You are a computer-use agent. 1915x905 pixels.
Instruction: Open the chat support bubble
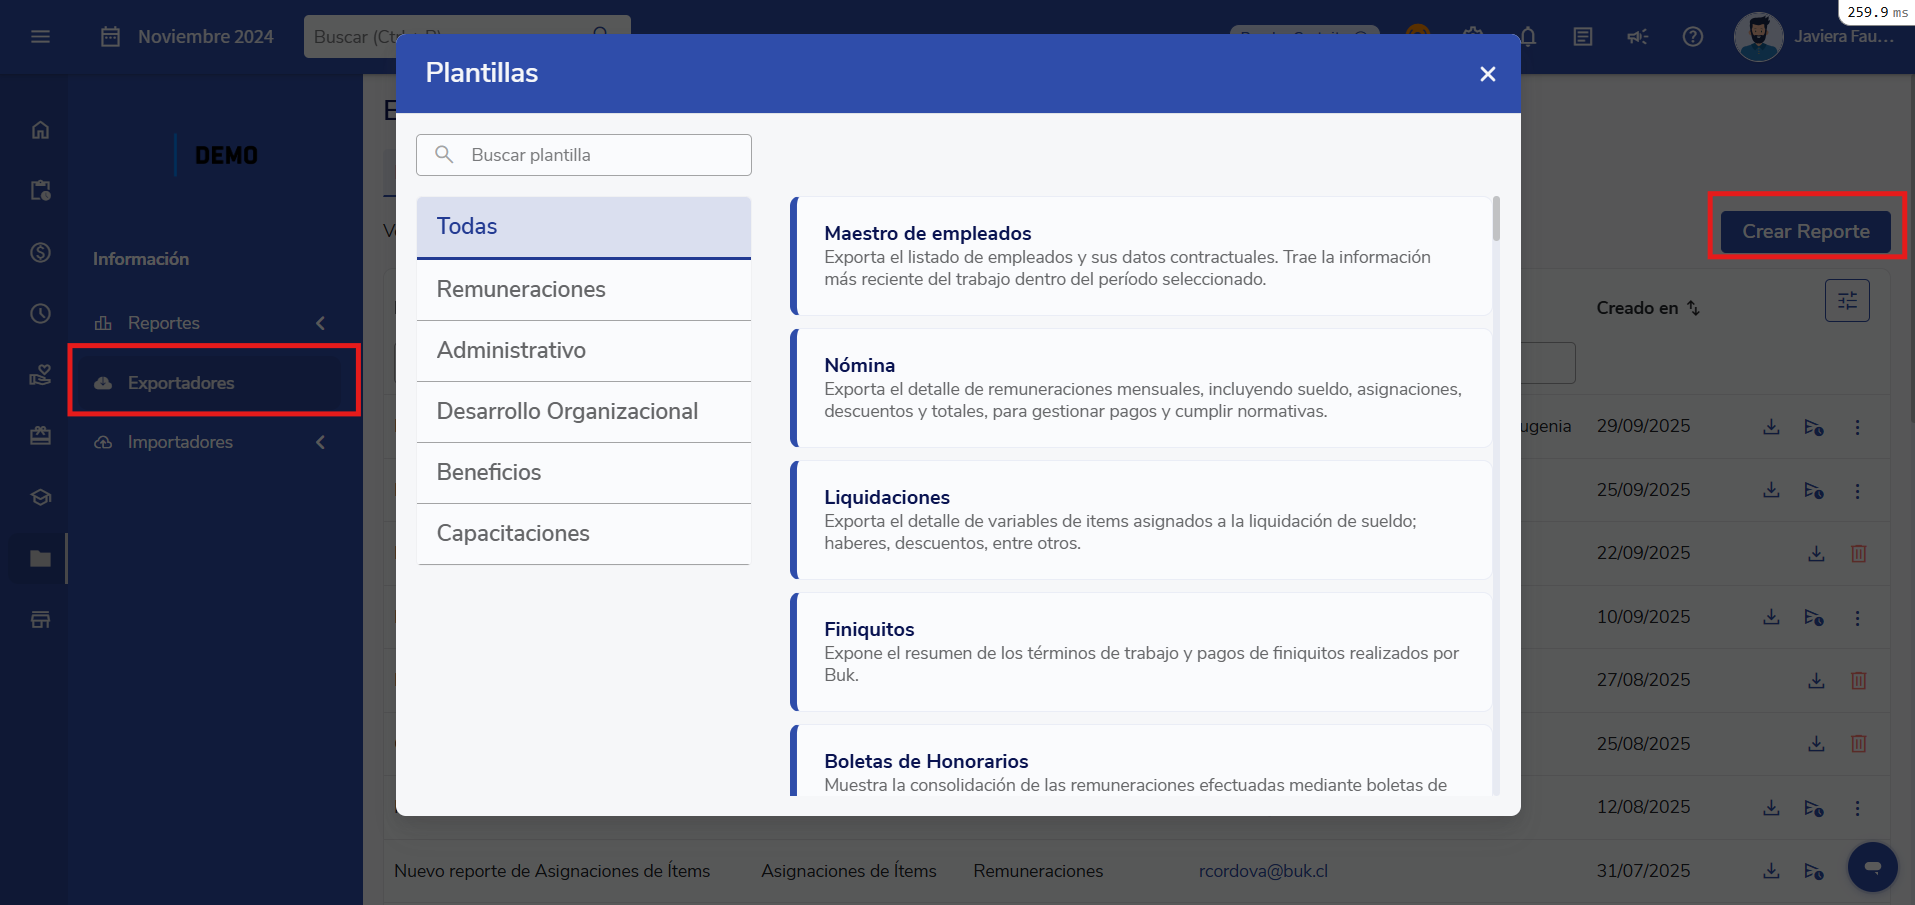tap(1872, 866)
